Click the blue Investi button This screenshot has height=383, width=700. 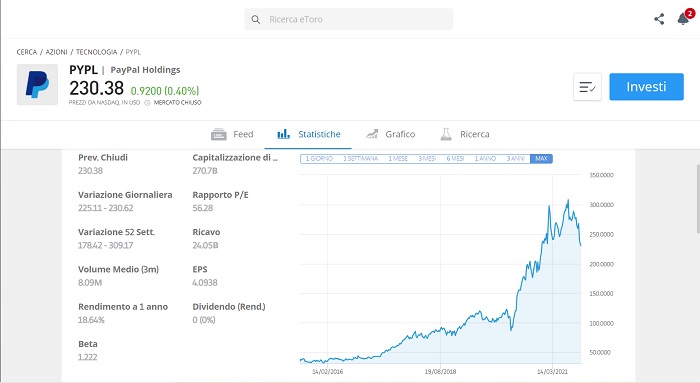tap(646, 87)
